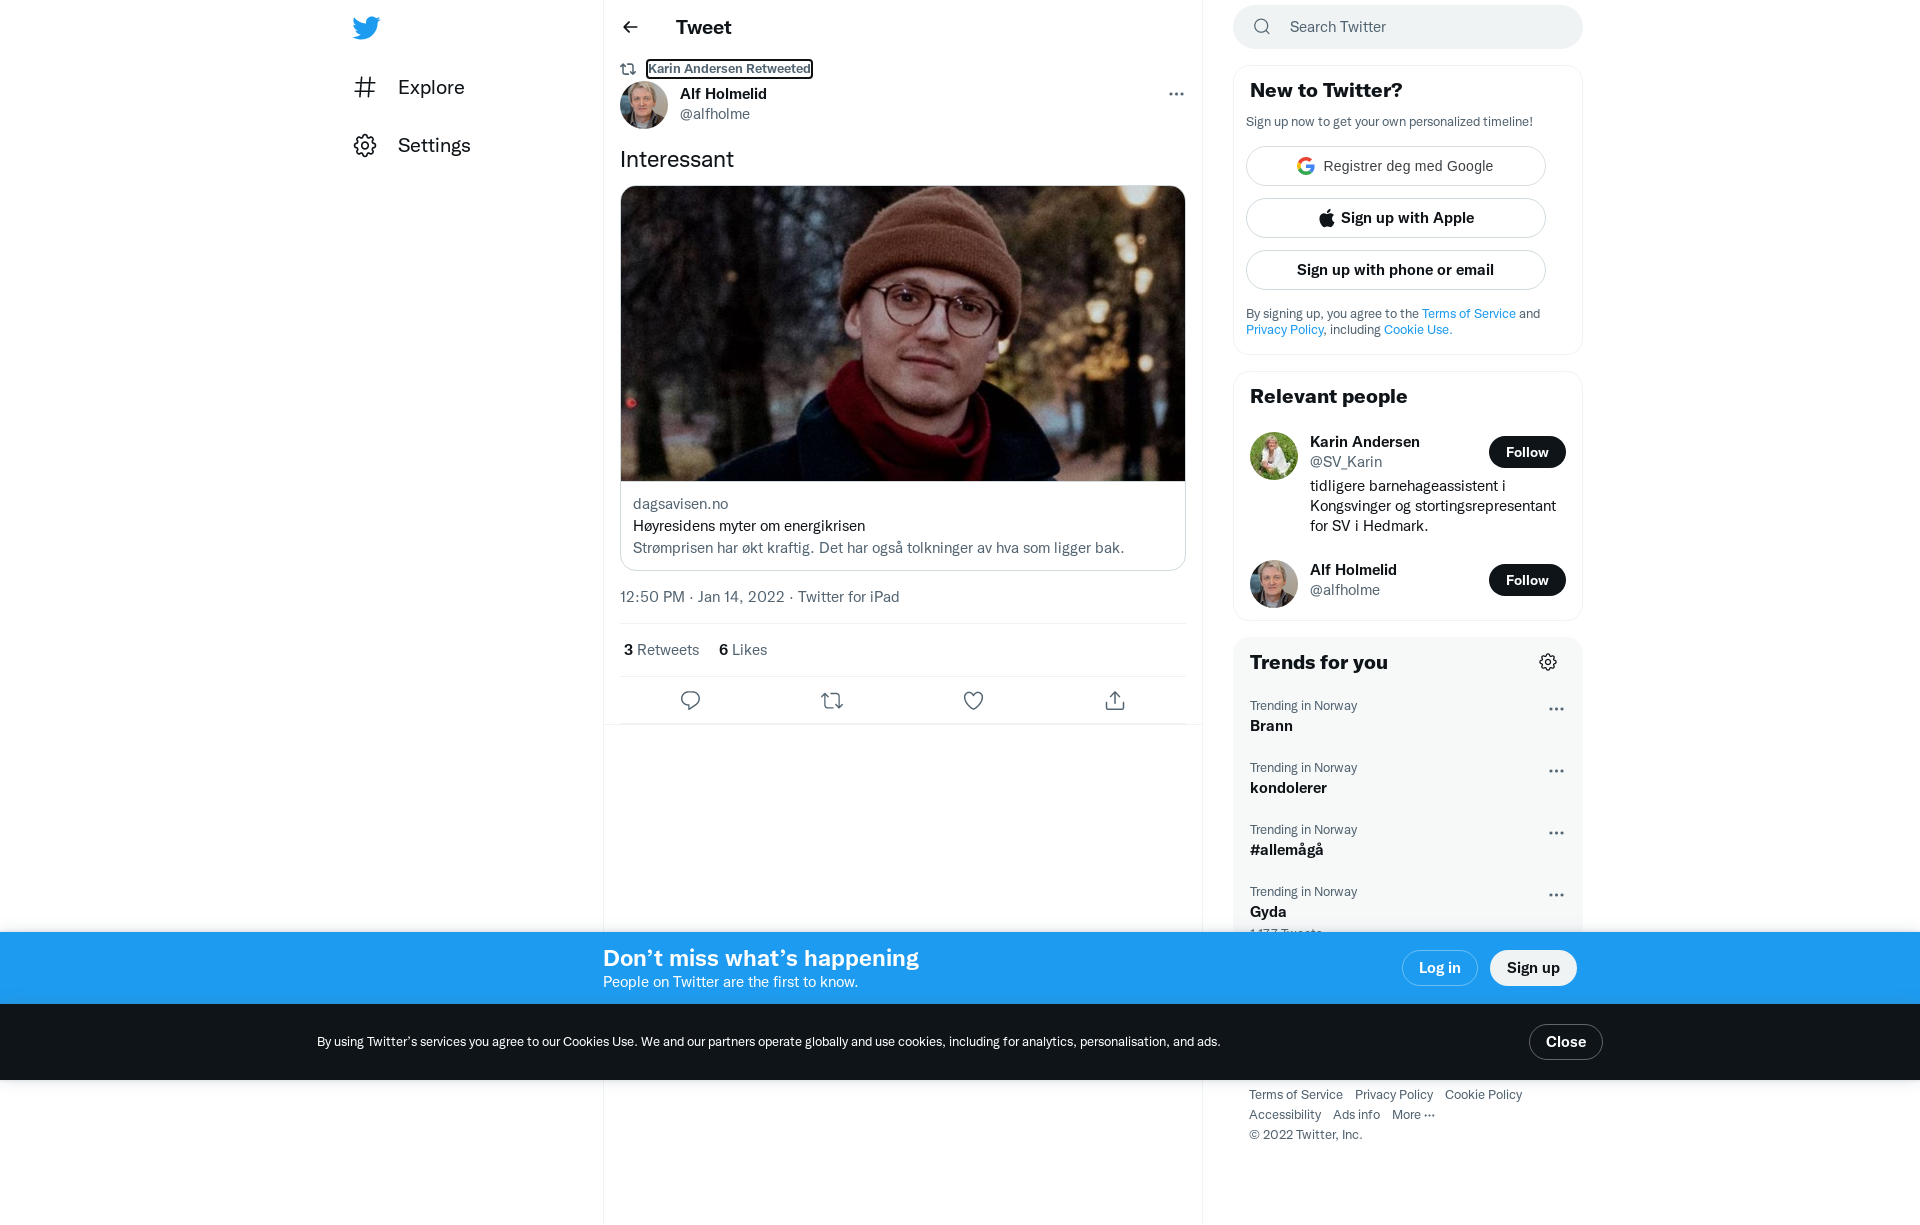Open the Terms of Service link

pyautogui.click(x=1468, y=314)
